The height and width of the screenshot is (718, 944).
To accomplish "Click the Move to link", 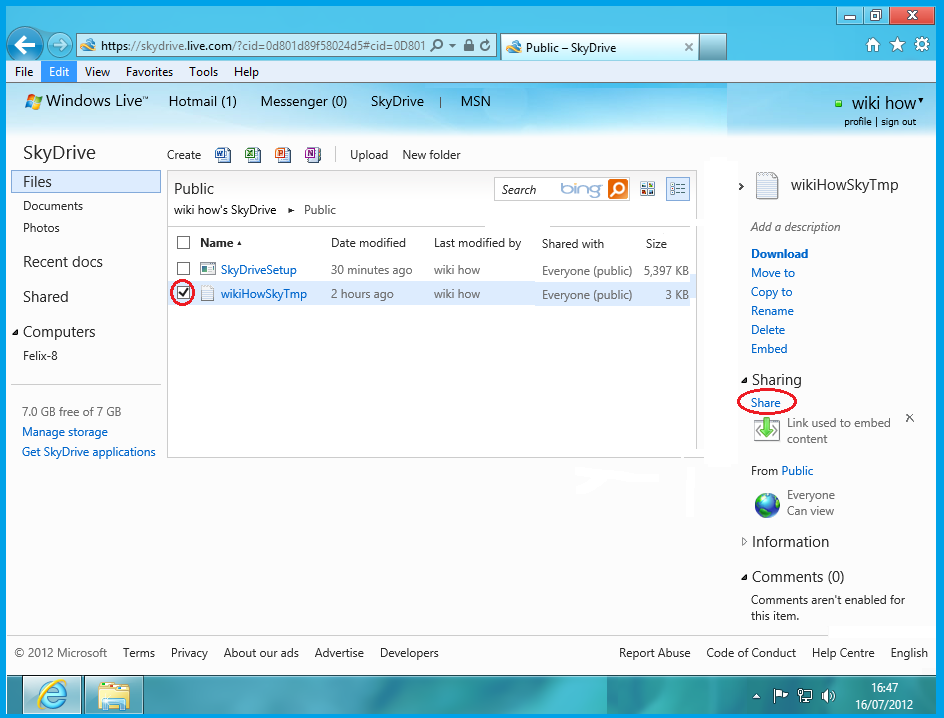I will tap(773, 273).
